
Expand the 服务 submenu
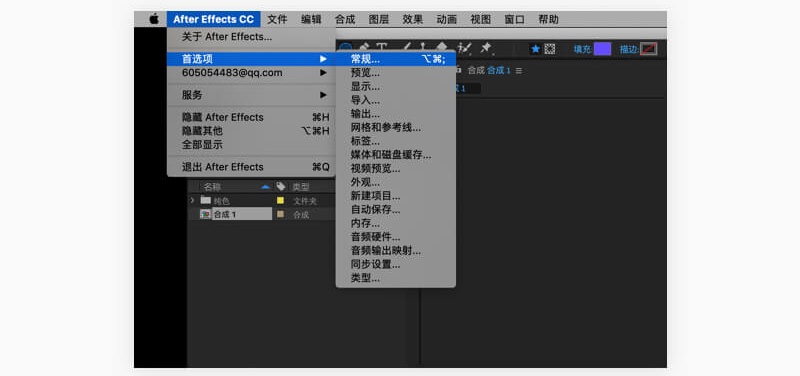[x=323, y=95]
